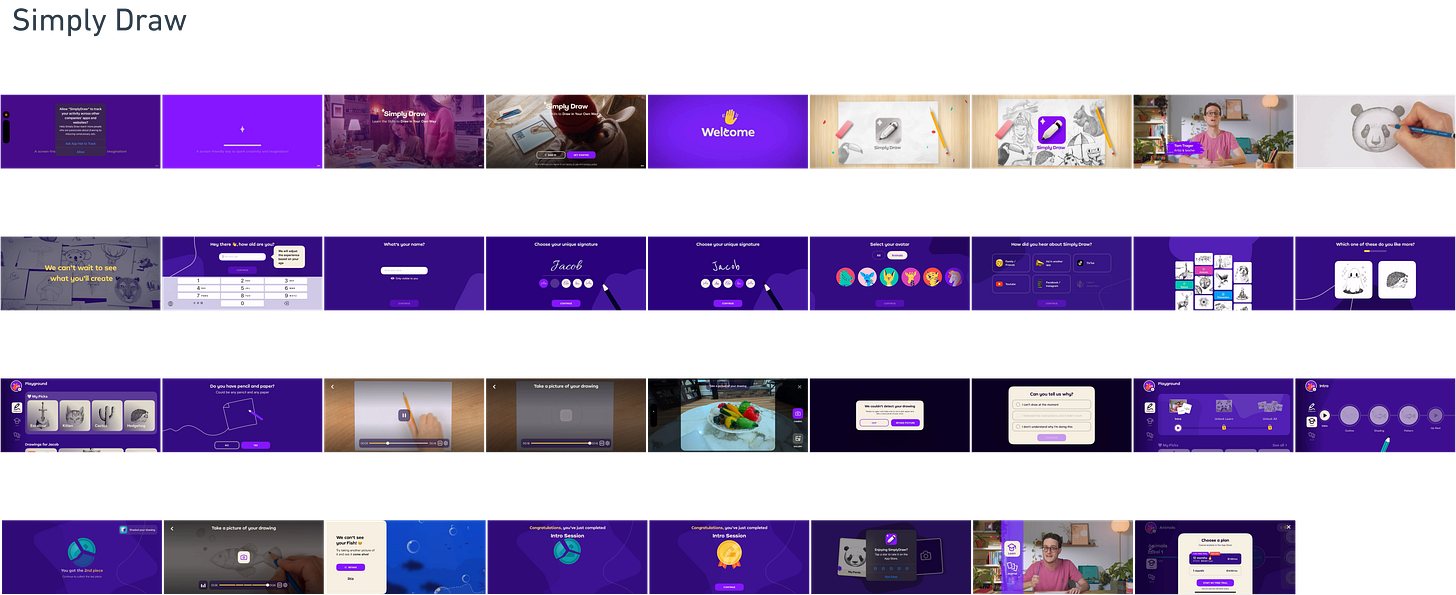The width and height of the screenshot is (1456, 595).
Task: Open the Intro lesson path thumbnail
Action: pyautogui.click(x=1375, y=415)
